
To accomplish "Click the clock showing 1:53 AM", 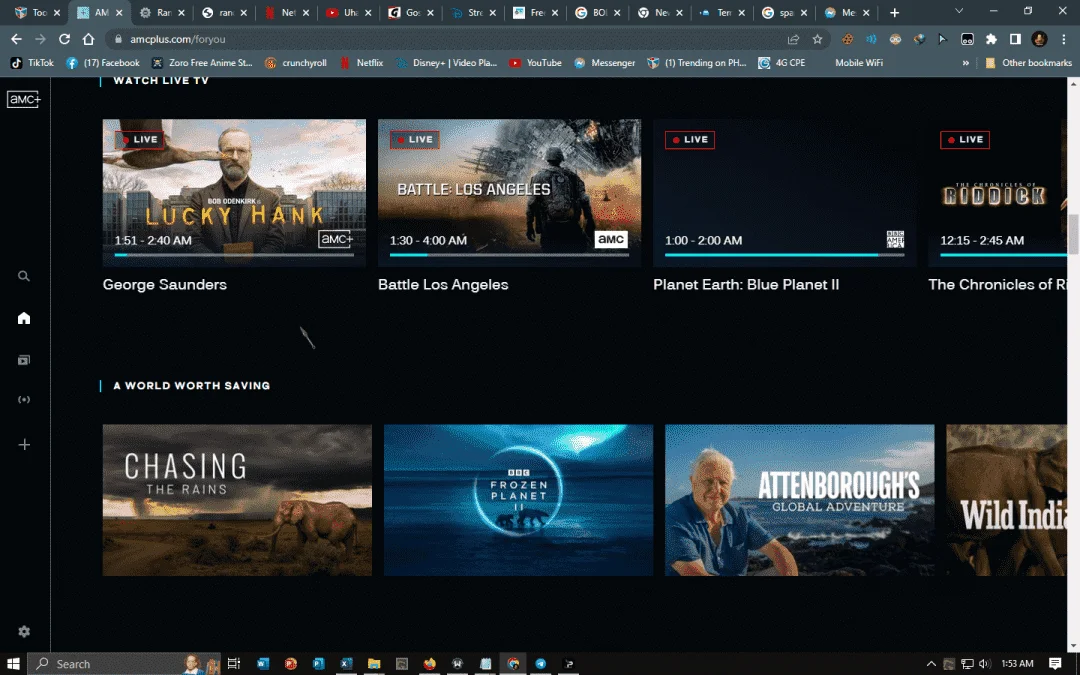I will click(x=1017, y=664).
